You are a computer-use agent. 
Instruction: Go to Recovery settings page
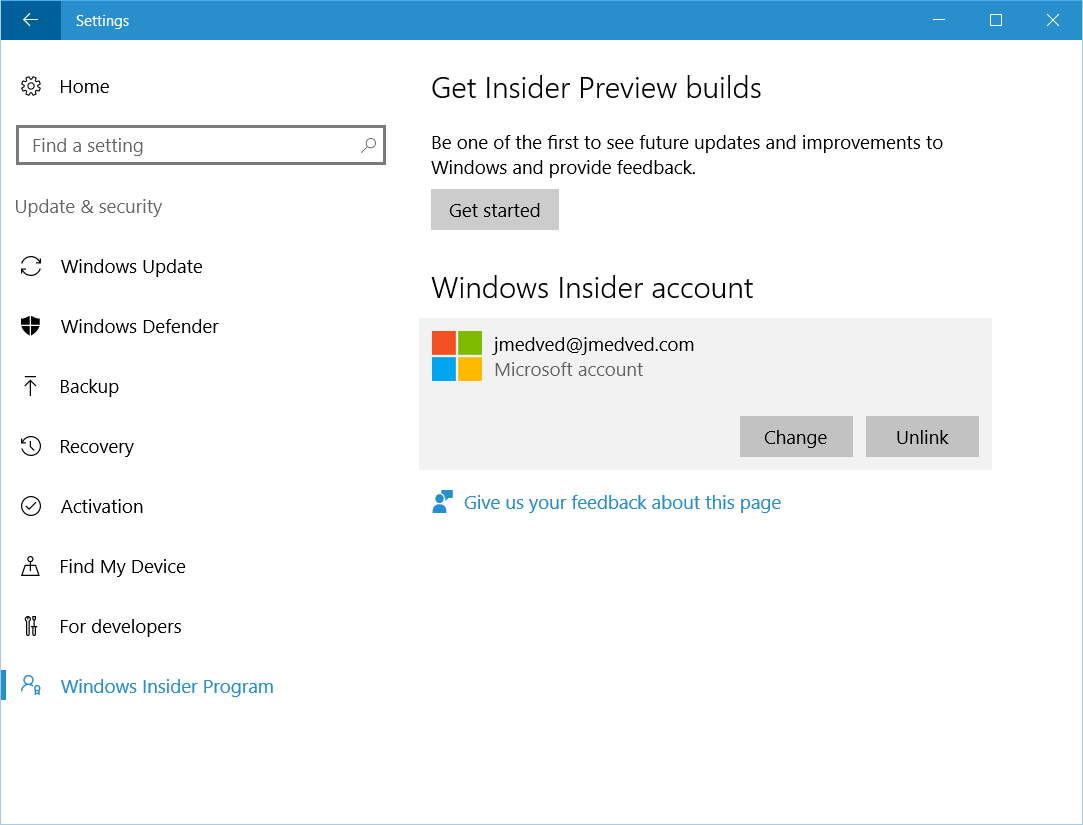point(96,447)
